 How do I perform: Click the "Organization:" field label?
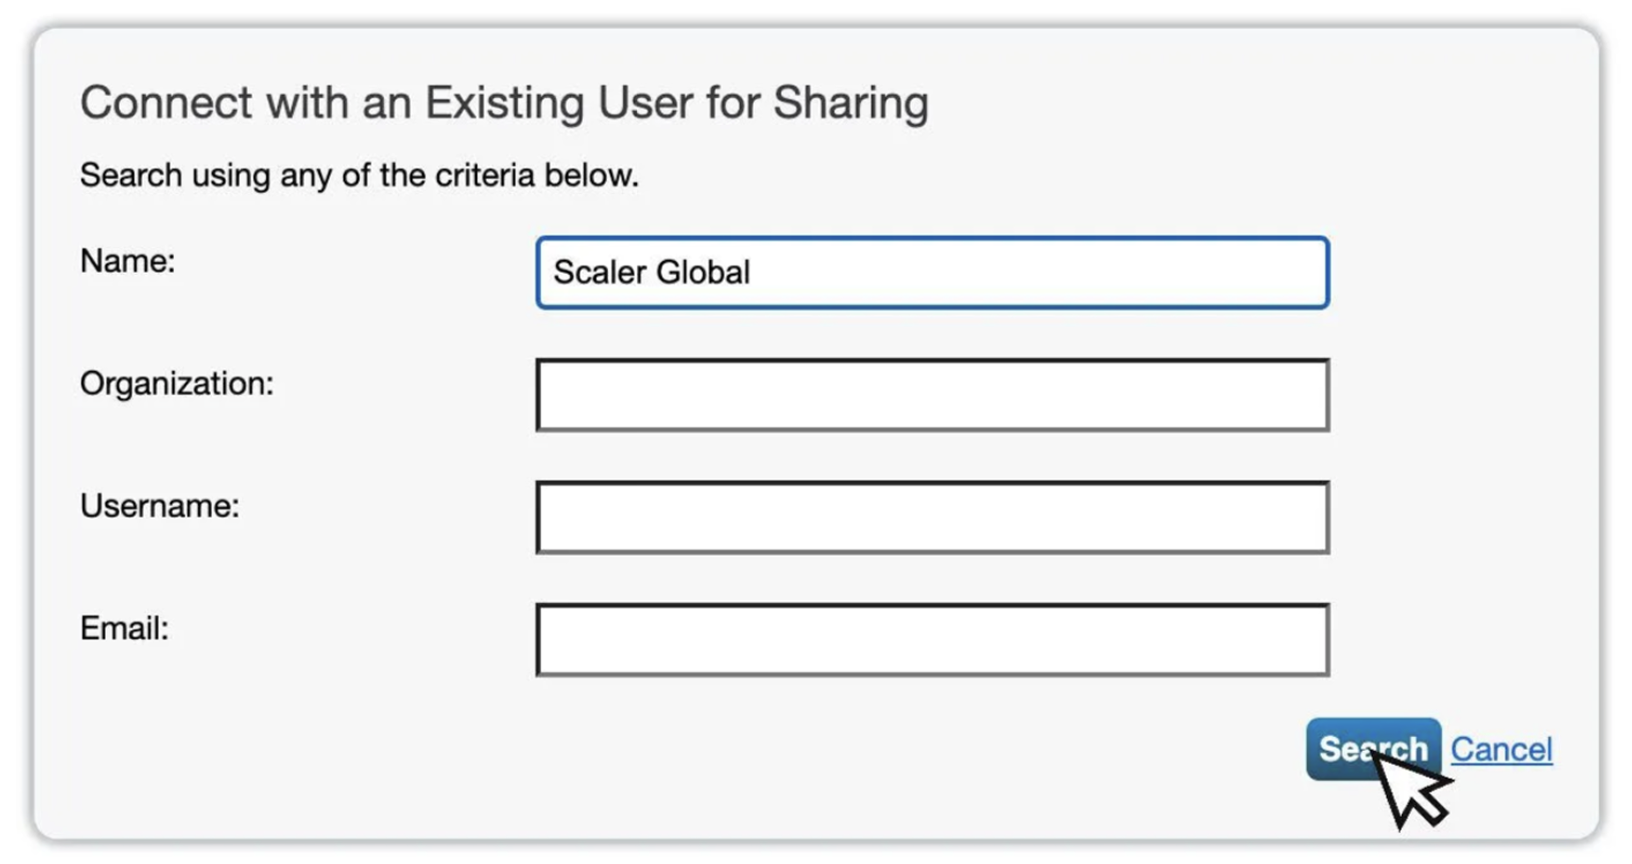pyautogui.click(x=176, y=384)
